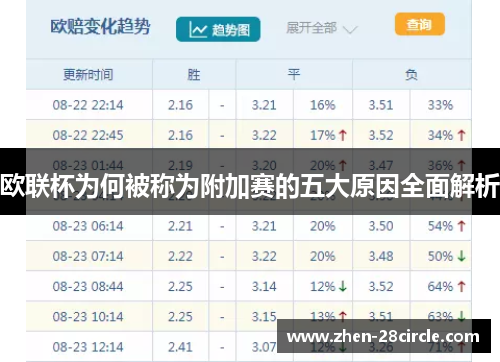Click win odds 2.16 in 08-22 22:45 row
Screen dimensions: 500x362
[x=180, y=135]
